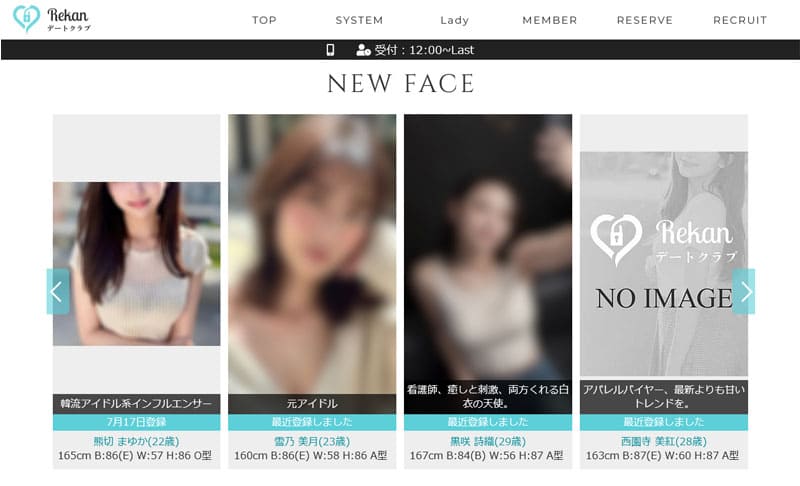Click the Rekan heart logo

coord(27,19)
